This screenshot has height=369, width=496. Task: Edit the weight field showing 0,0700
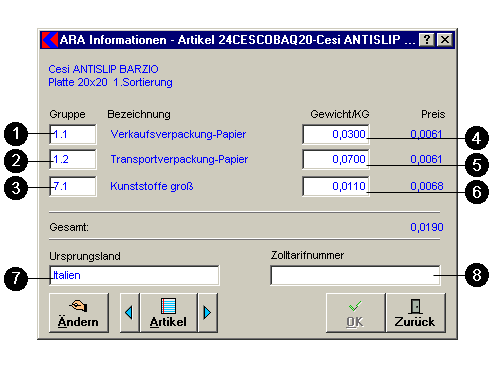(336, 159)
